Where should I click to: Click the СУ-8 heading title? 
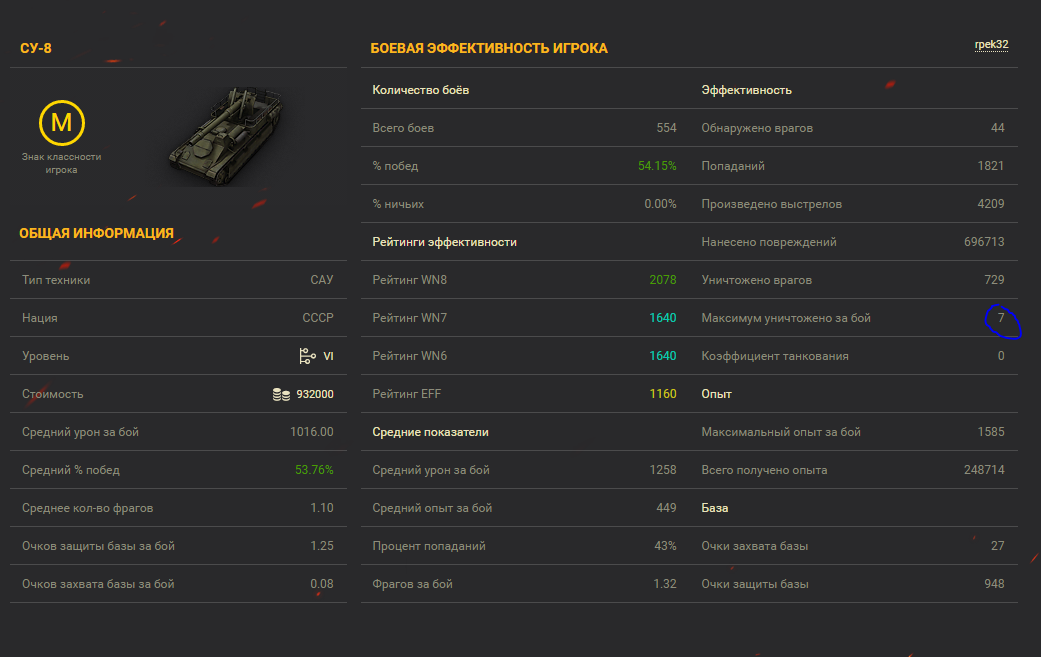(36, 48)
